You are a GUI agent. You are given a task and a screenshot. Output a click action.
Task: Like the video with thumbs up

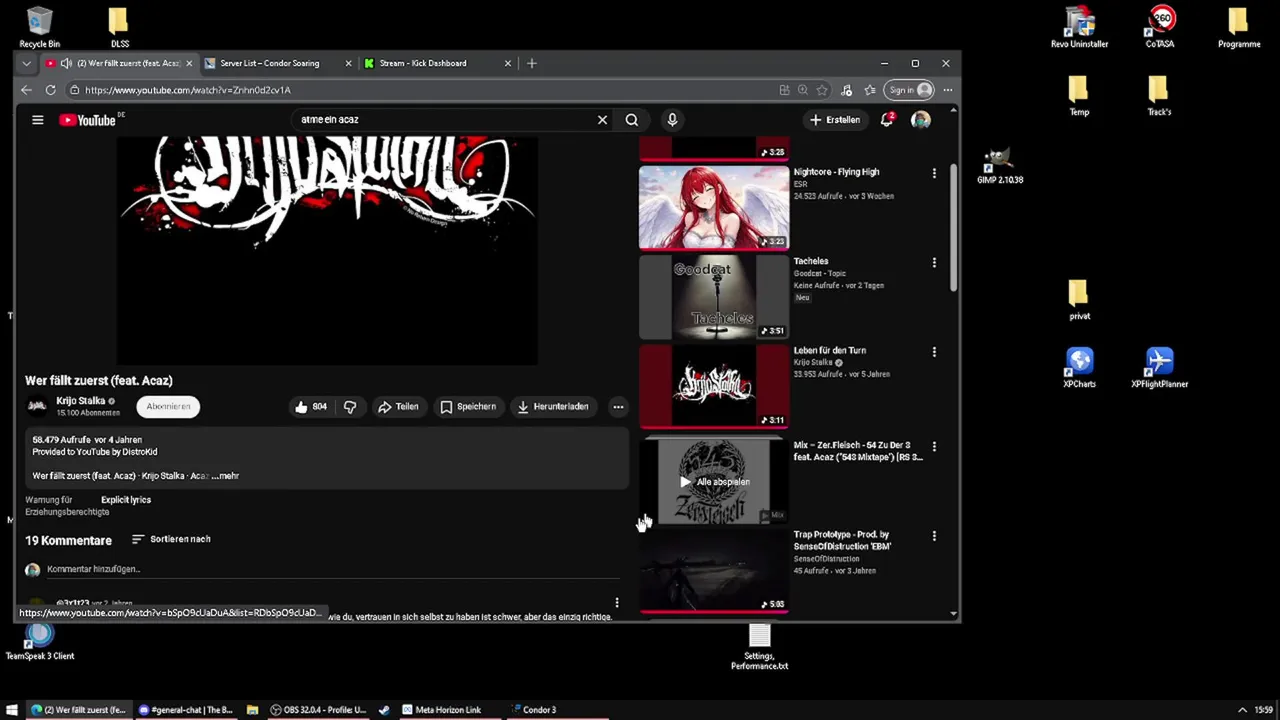pos(311,407)
